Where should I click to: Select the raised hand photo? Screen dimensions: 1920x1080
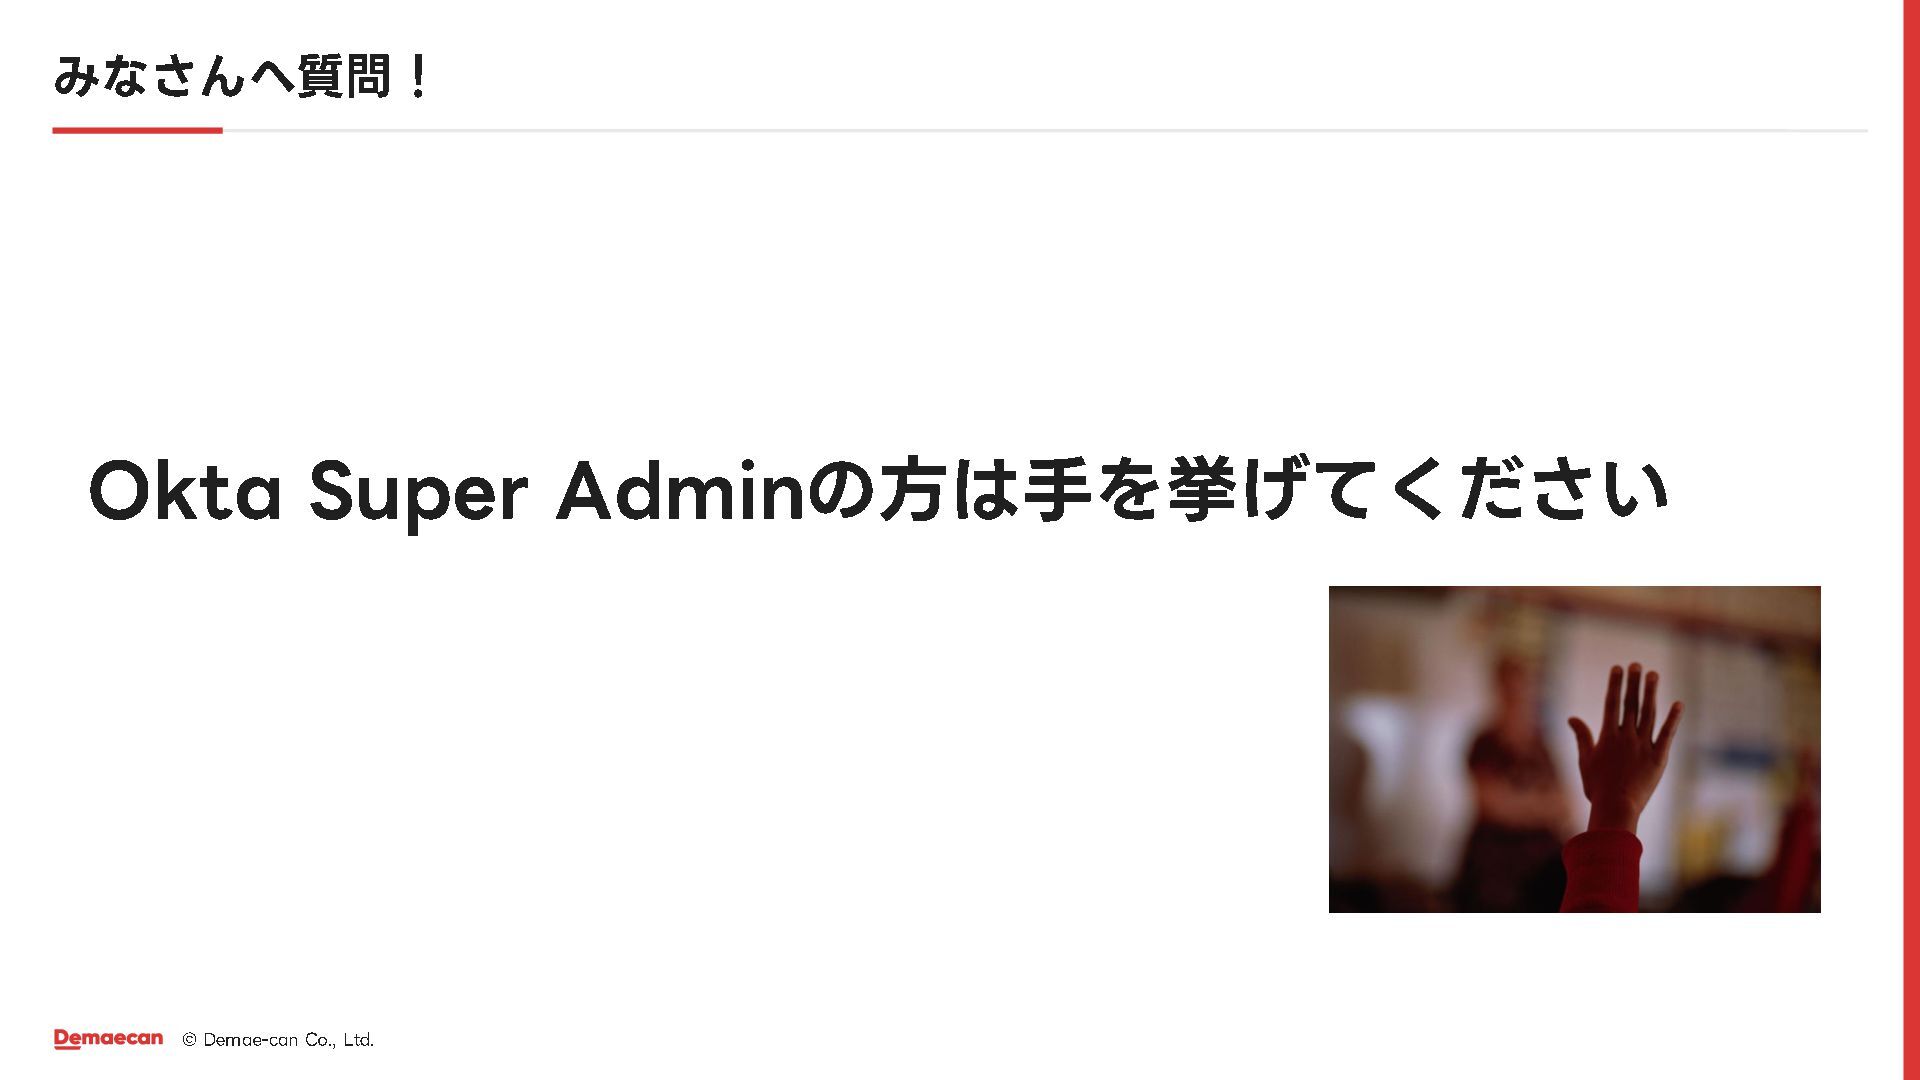1574,749
